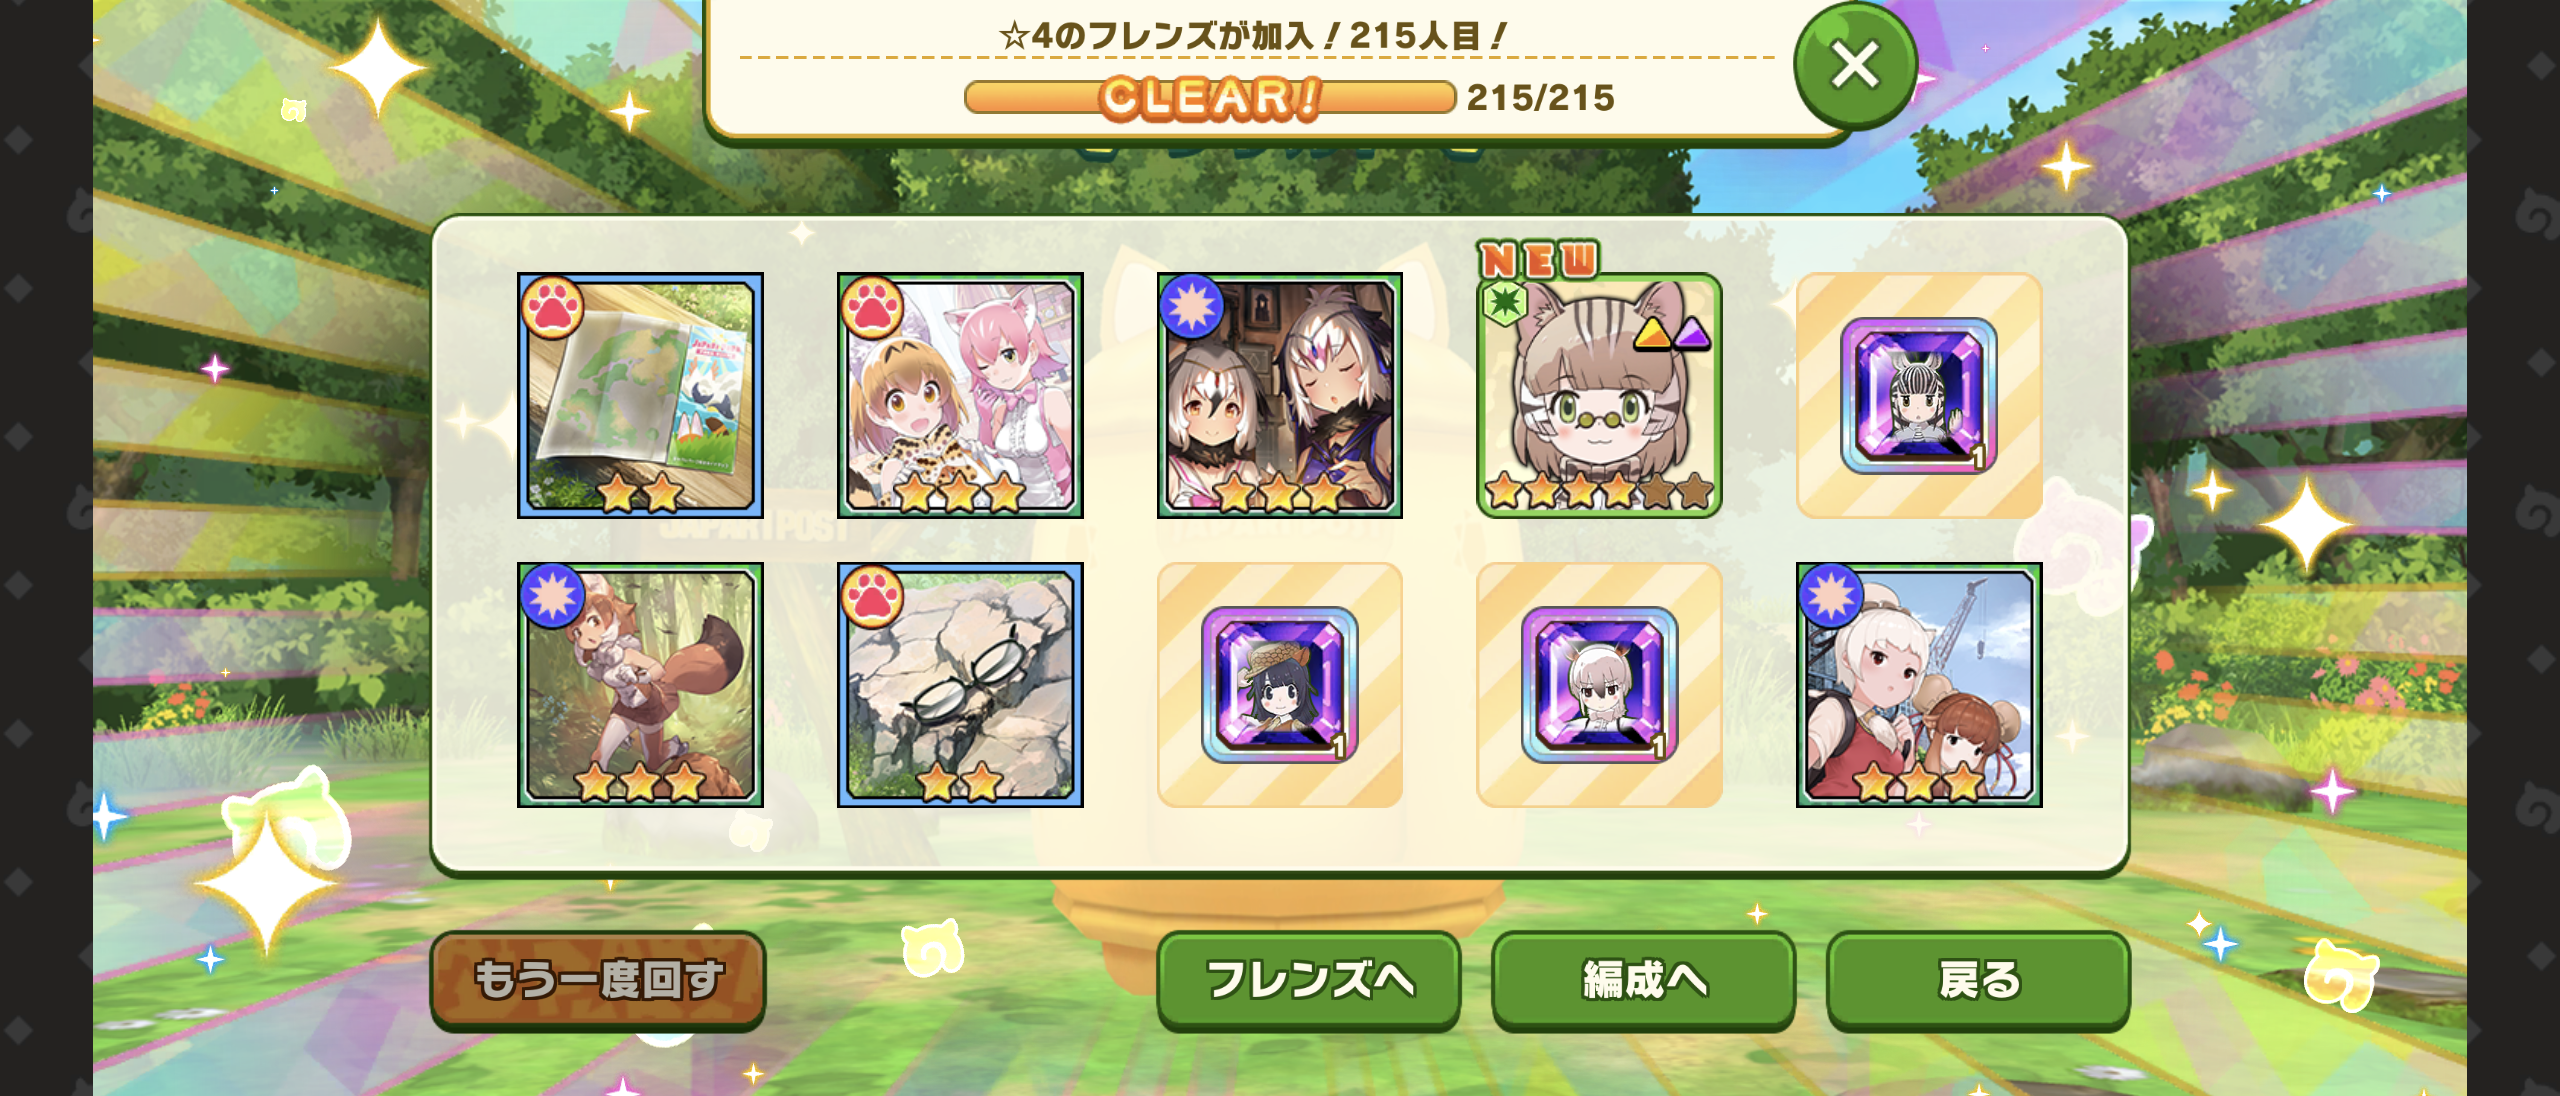Select the map photo card with two stars
2560x1096 pixels.
pyautogui.click(x=640, y=395)
